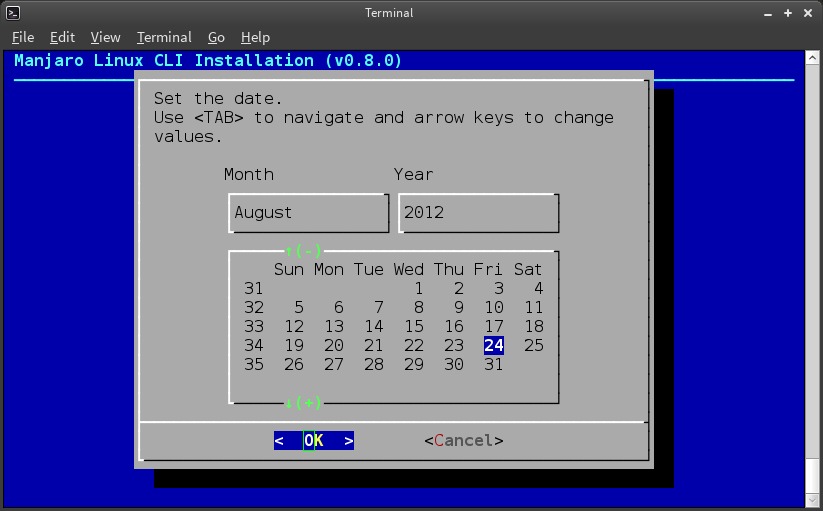This screenshot has height=511, width=823.
Task: Click week number 33 in calendar
Action: 254,326
